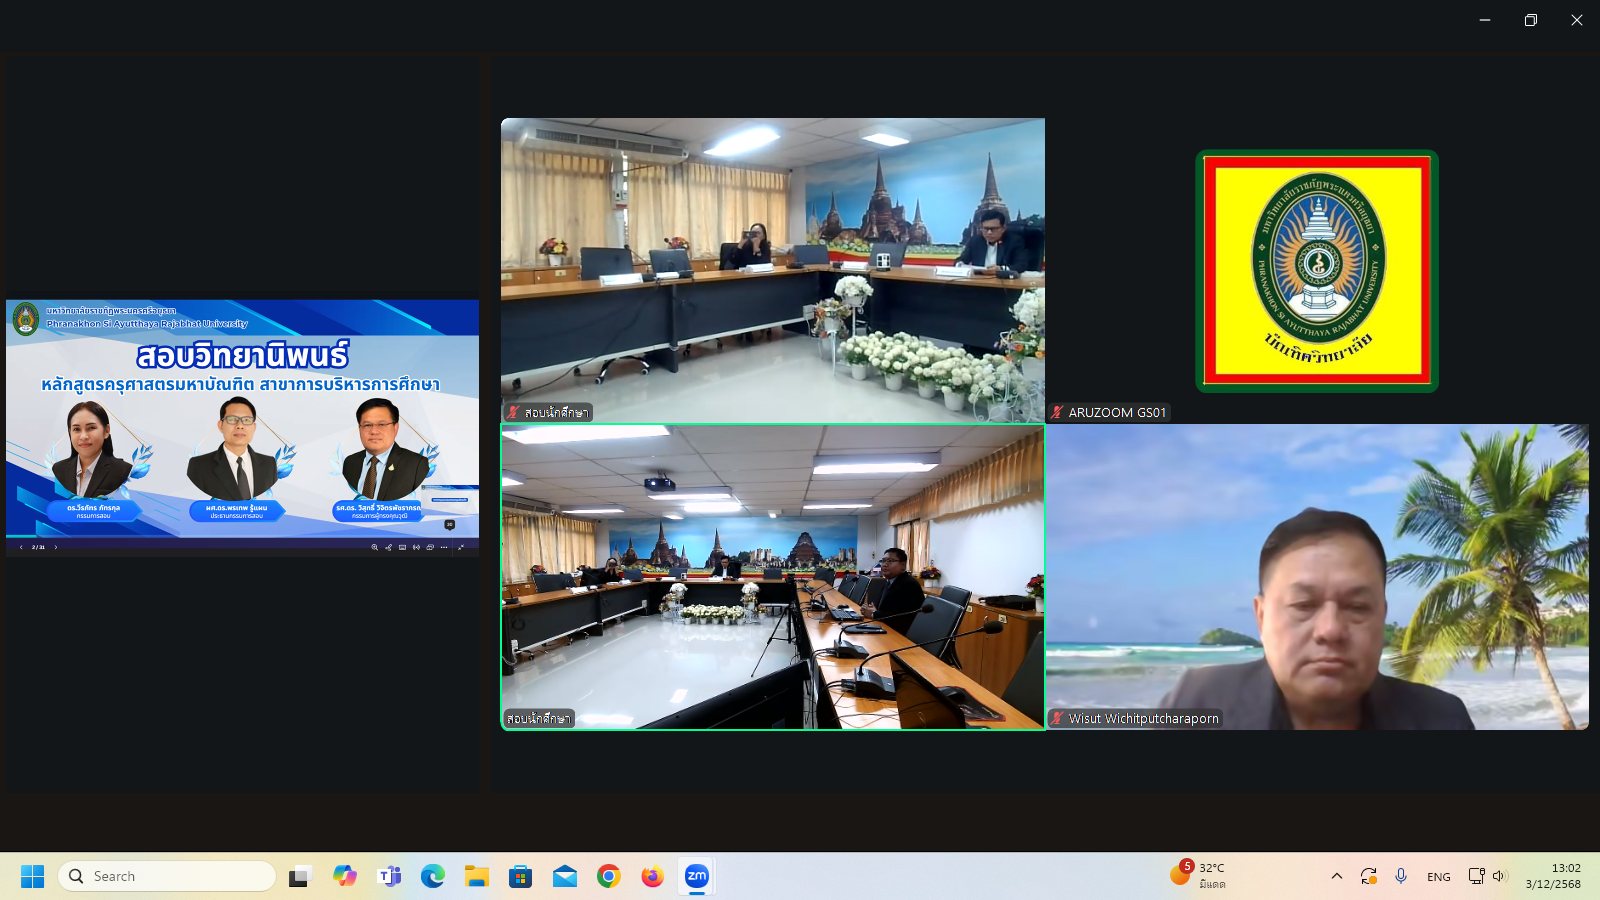The width and height of the screenshot is (1600, 900).
Task: Select the Wisut Wichitputcharaporn video tile
Action: point(1316,576)
